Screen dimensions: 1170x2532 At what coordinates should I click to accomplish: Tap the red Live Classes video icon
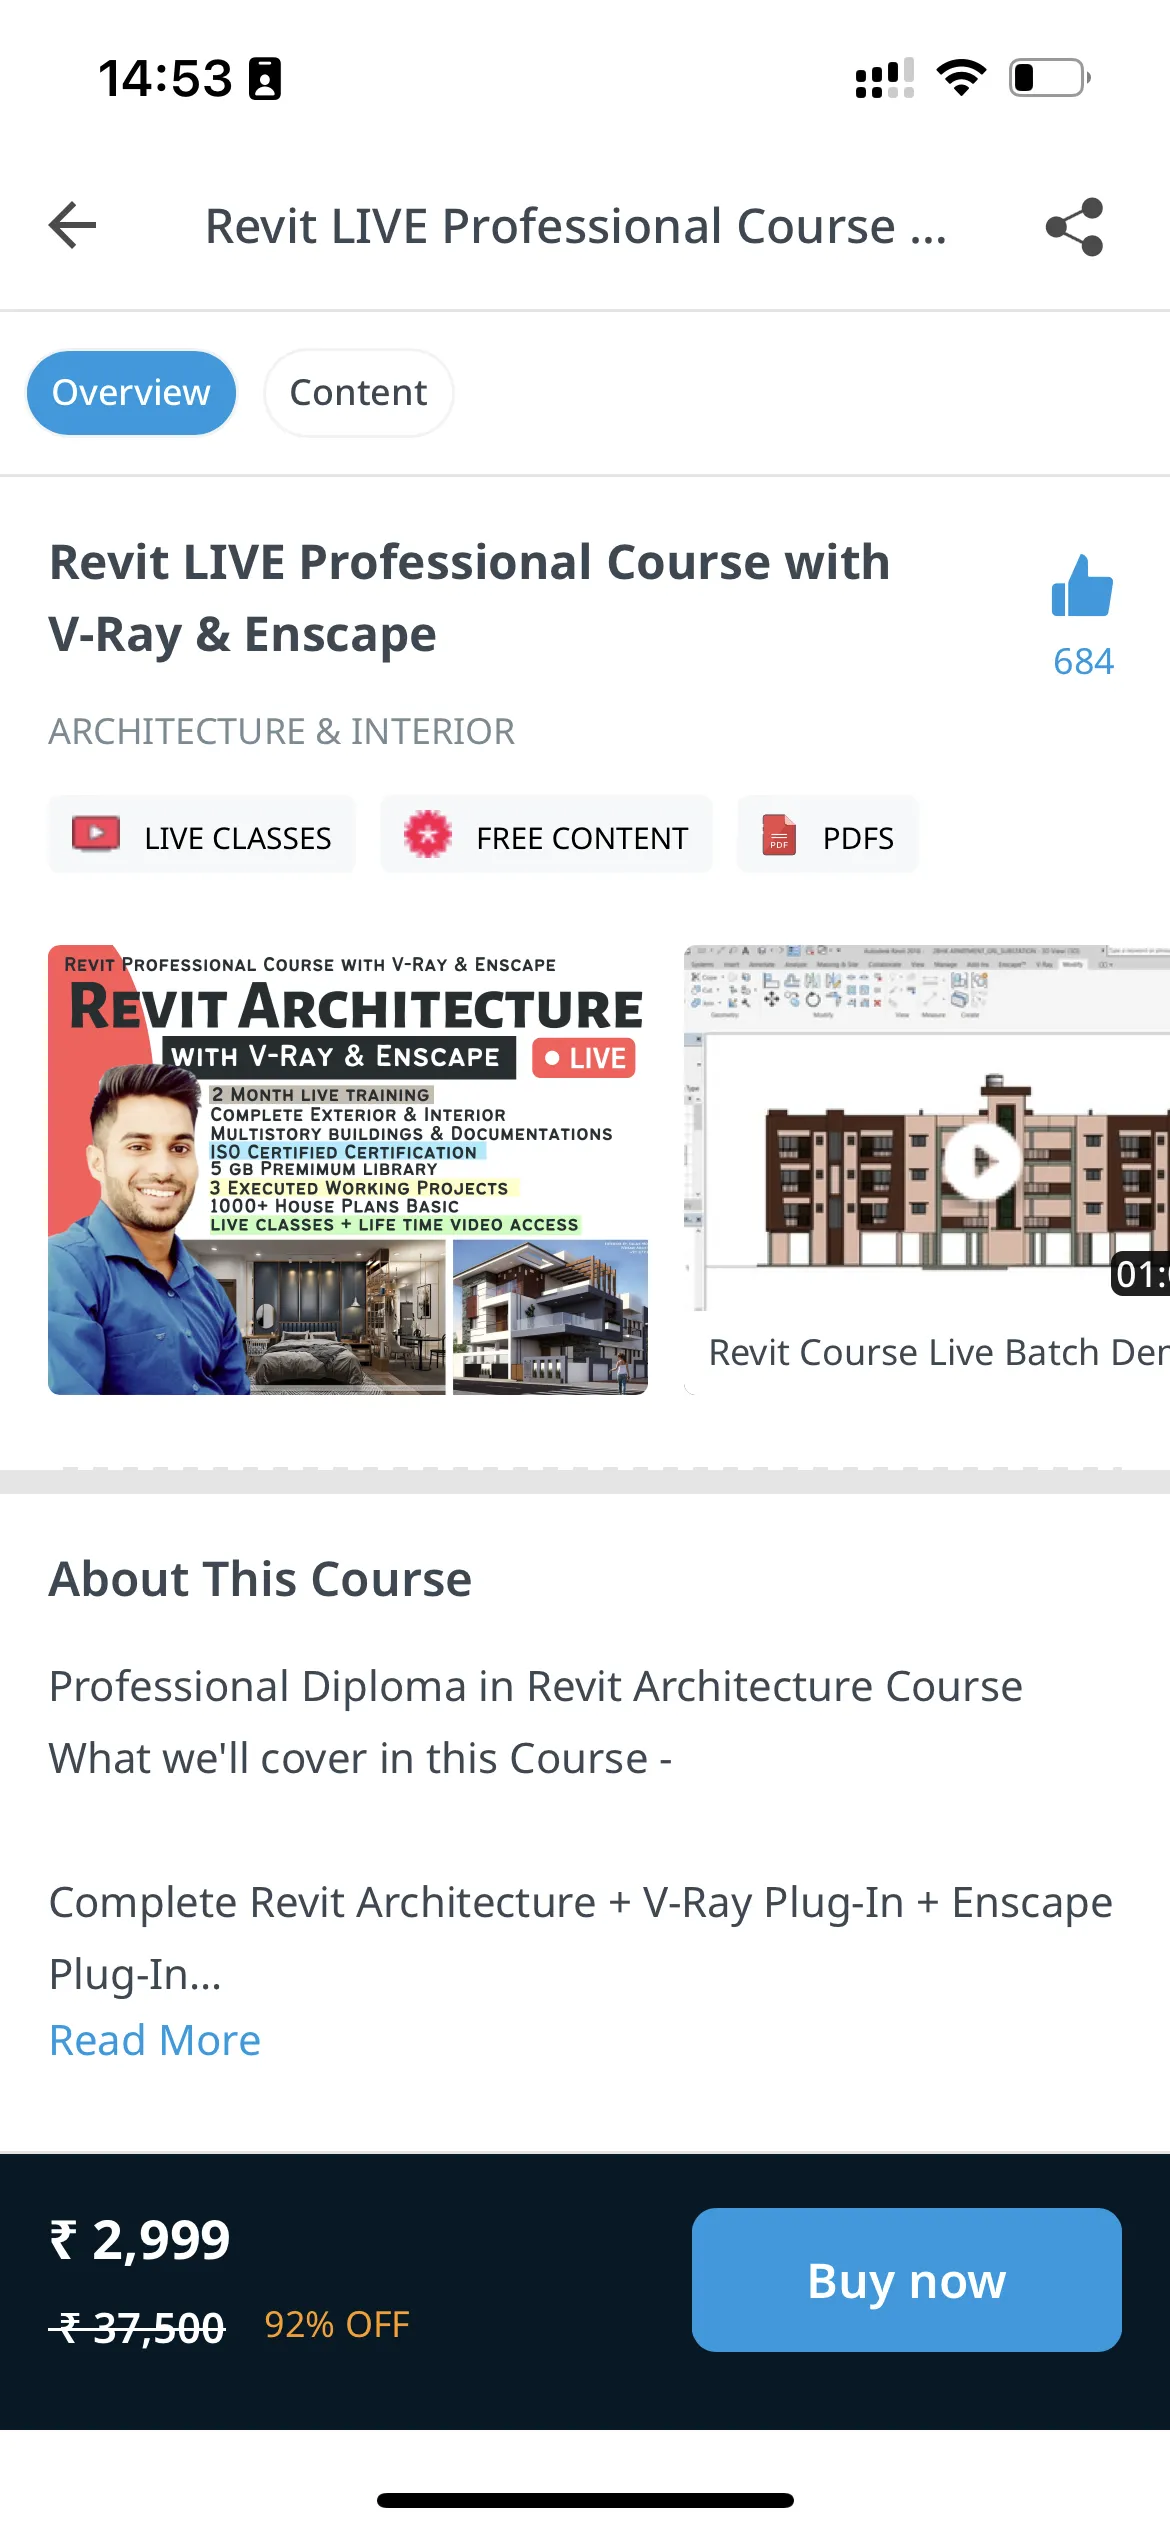coord(96,835)
